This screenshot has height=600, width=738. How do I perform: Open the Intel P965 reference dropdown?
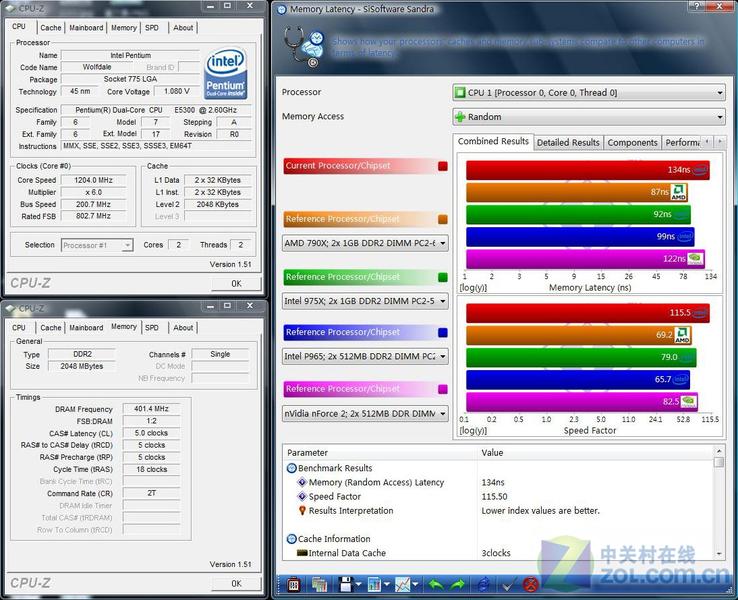tap(365, 356)
